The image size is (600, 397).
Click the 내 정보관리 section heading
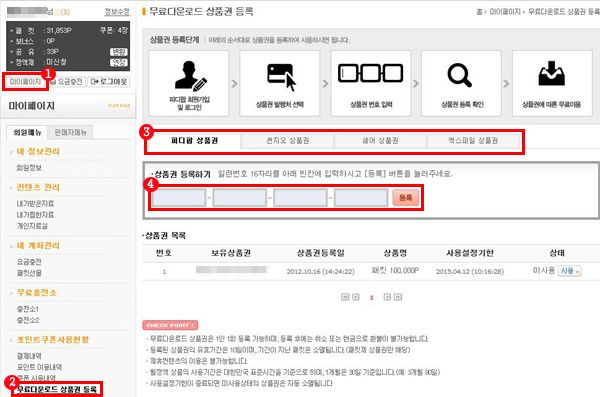38,151
